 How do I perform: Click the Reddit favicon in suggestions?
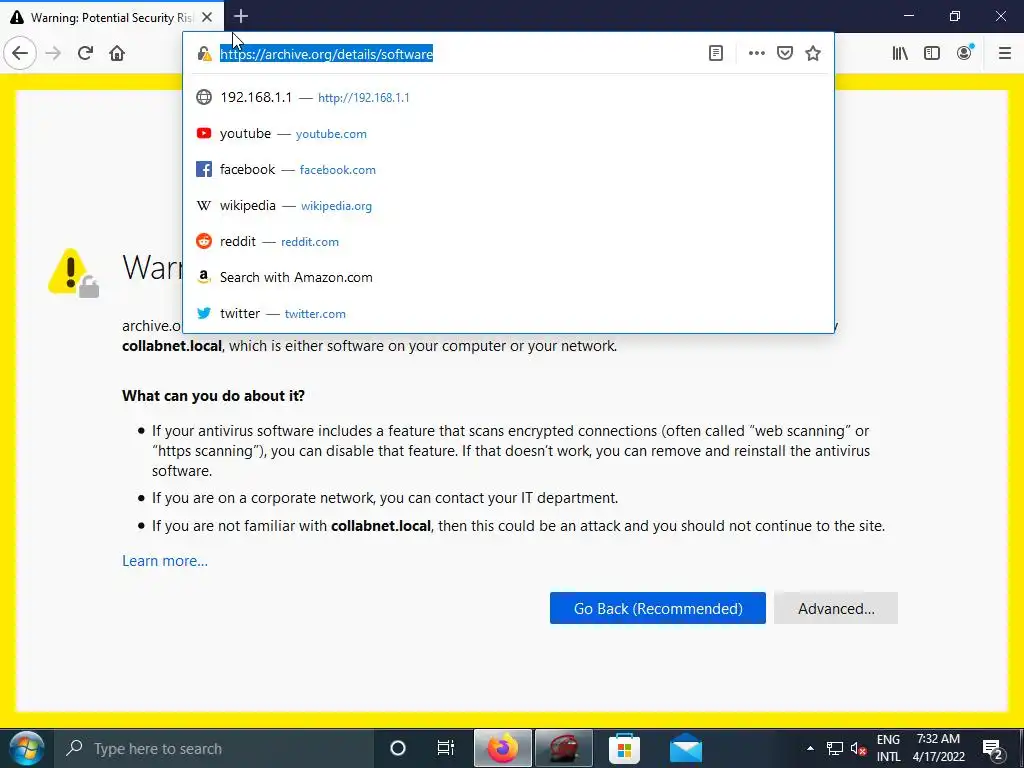pos(204,241)
